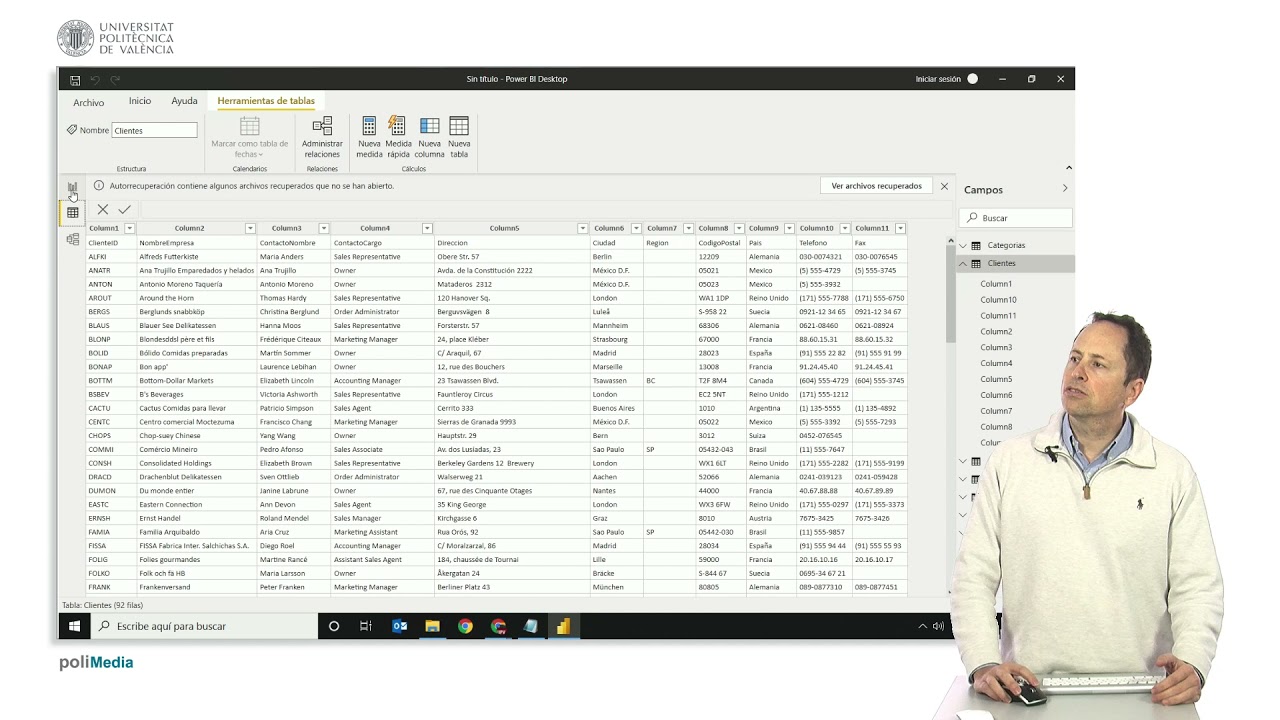Screen dimensions: 1280x720
Task: Cancel the formula with the X icon
Action: pos(103,210)
